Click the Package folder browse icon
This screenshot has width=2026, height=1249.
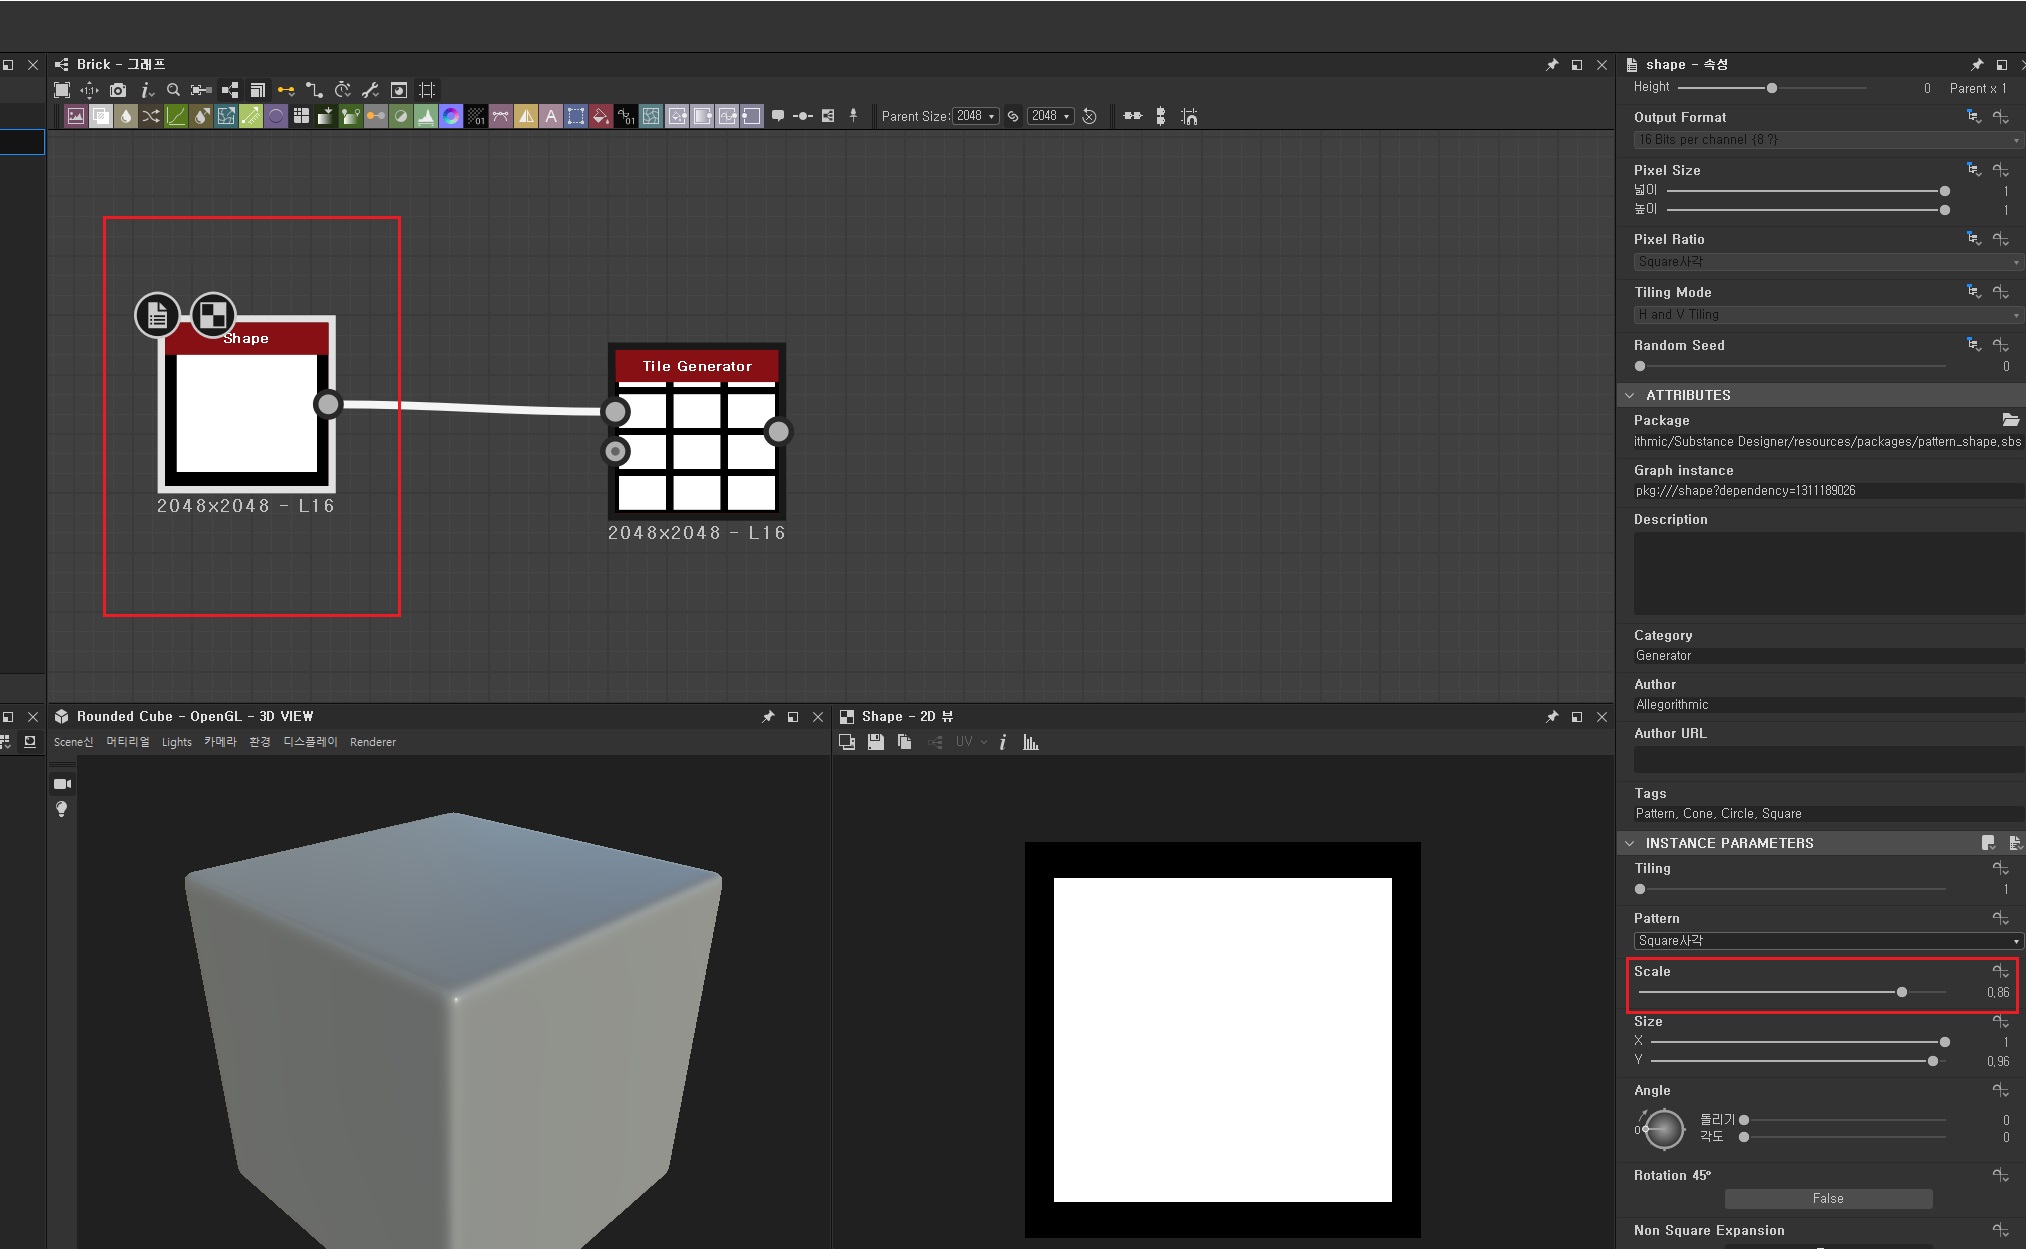2010,420
